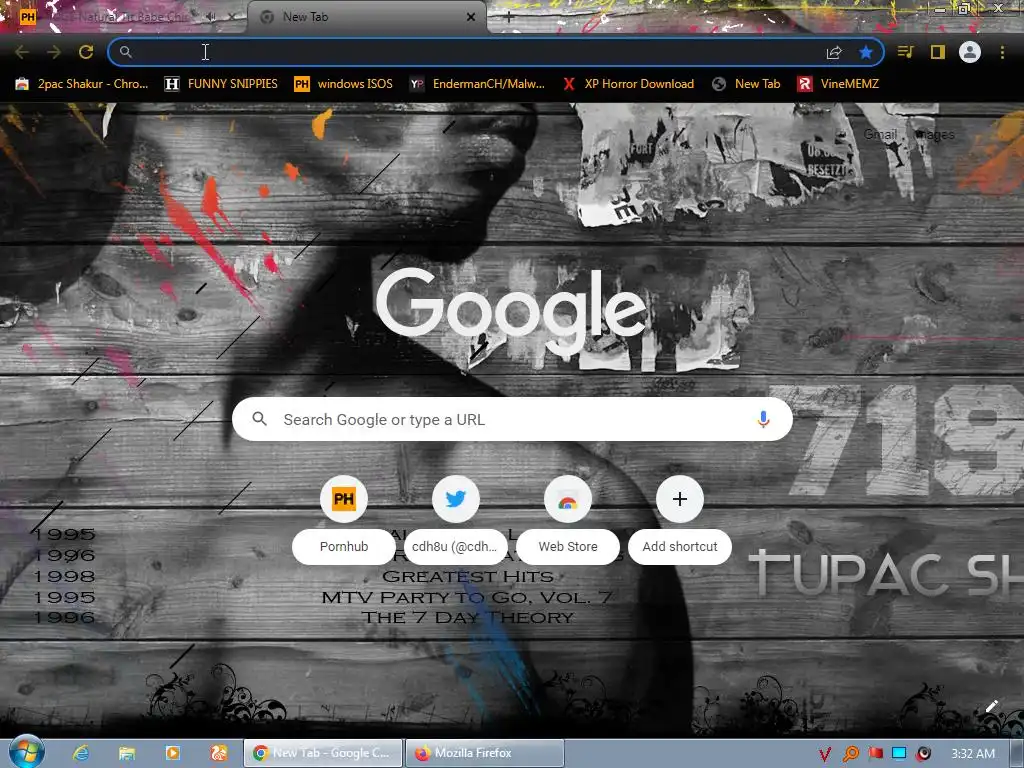
Task: Open Windows Explorer folder from taskbar
Action: coord(127,753)
